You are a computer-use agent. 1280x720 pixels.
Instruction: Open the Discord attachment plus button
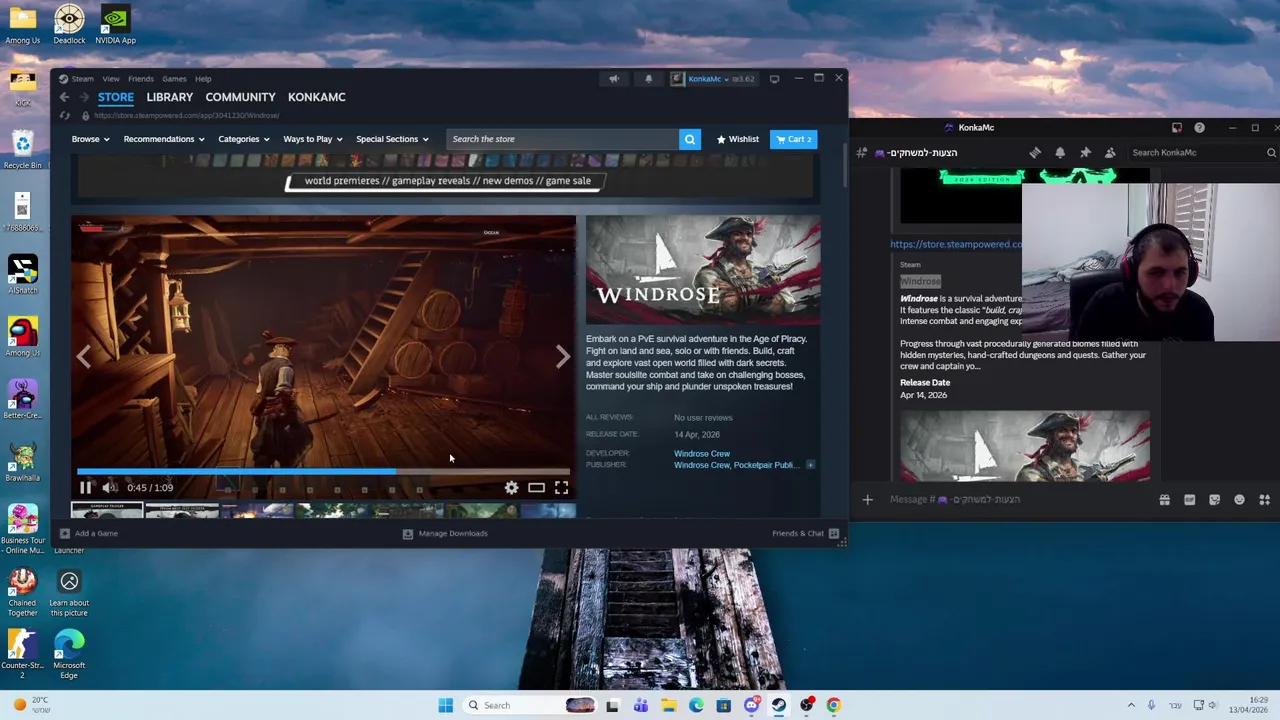point(867,499)
